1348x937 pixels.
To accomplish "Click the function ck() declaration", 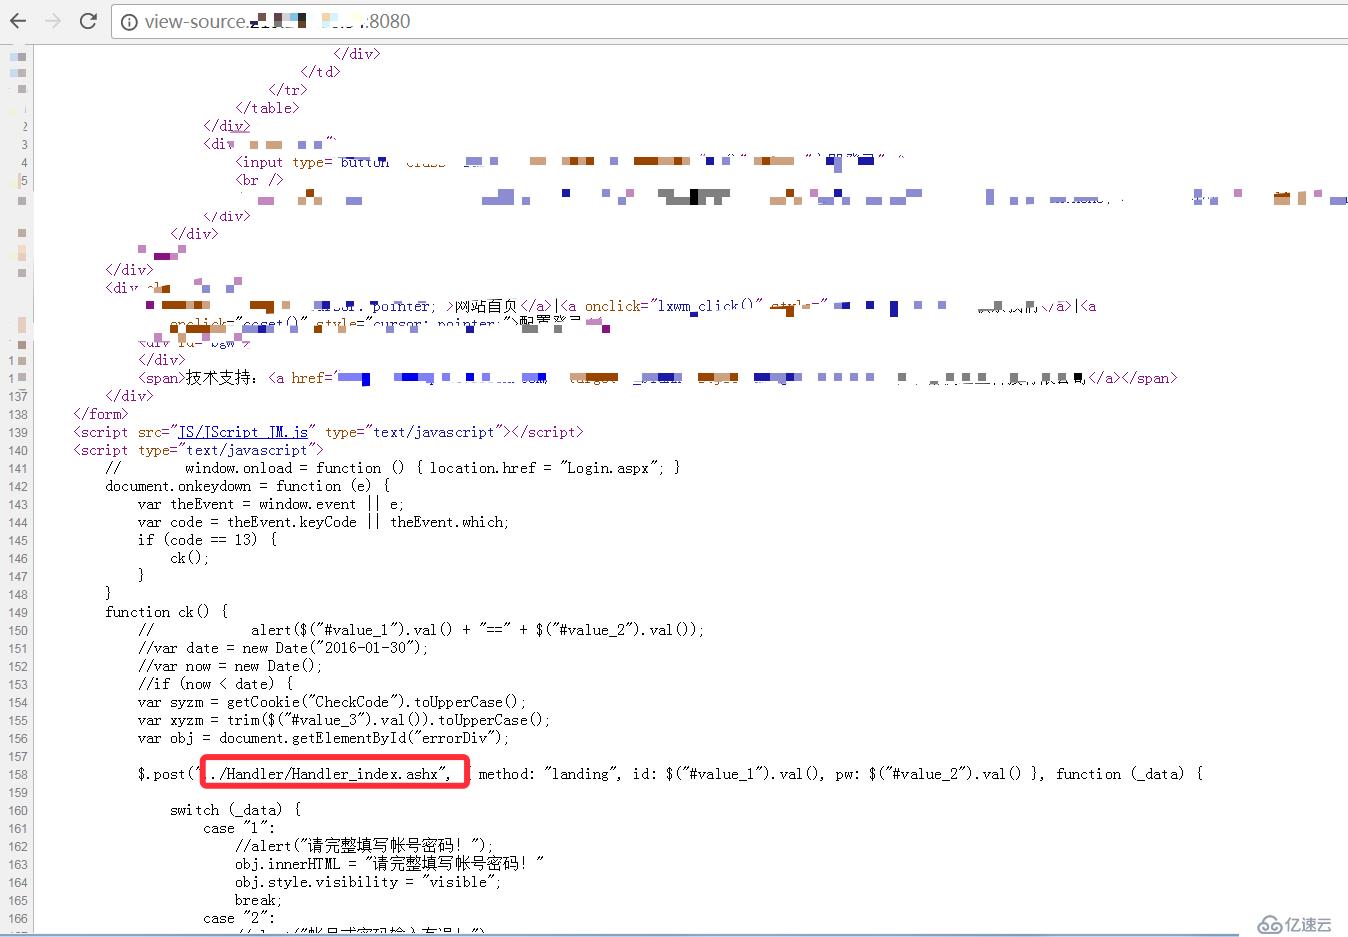I will (x=167, y=612).
